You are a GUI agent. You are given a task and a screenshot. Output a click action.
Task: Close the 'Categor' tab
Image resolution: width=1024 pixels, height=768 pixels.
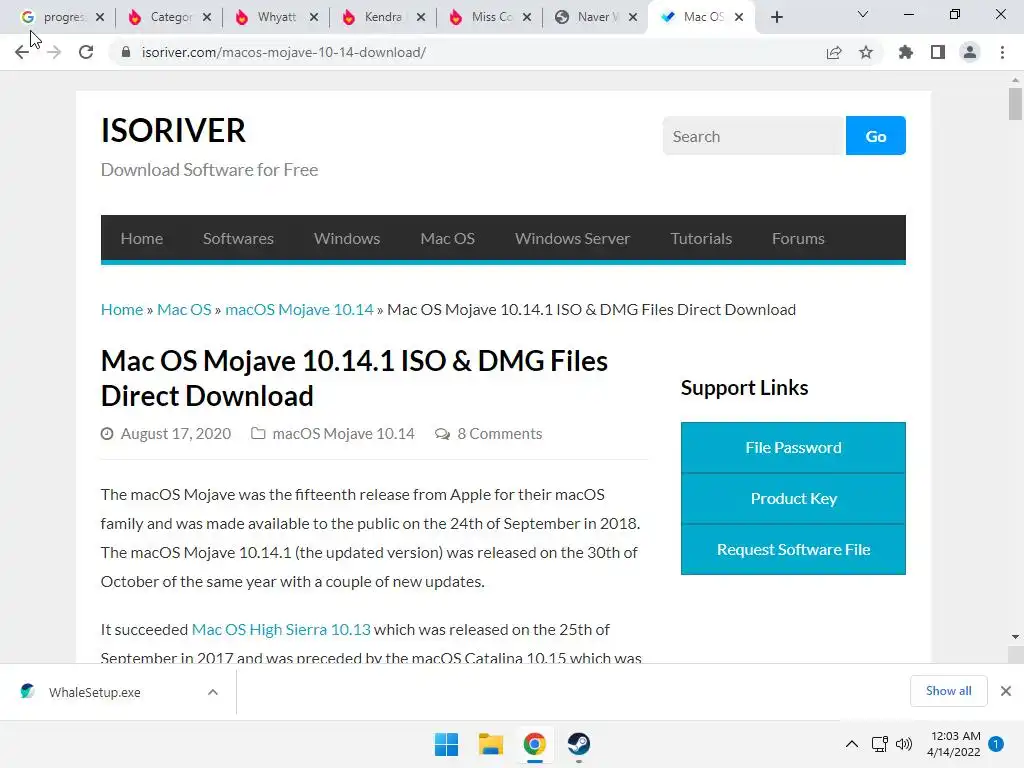[207, 17]
